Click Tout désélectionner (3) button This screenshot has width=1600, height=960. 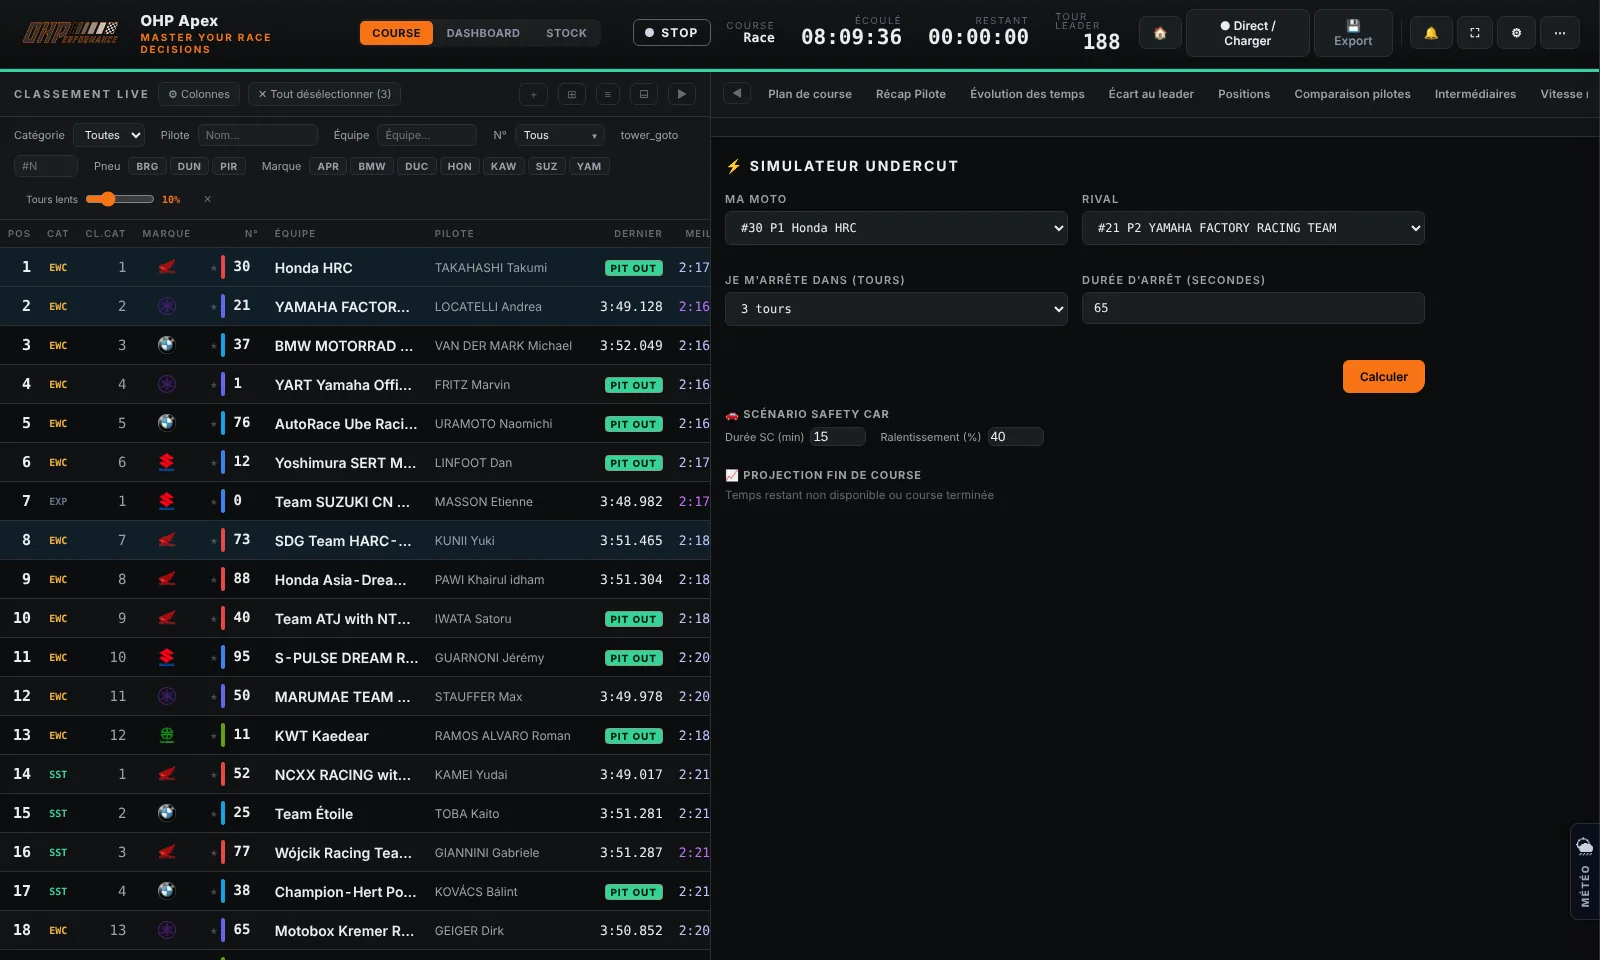[325, 94]
